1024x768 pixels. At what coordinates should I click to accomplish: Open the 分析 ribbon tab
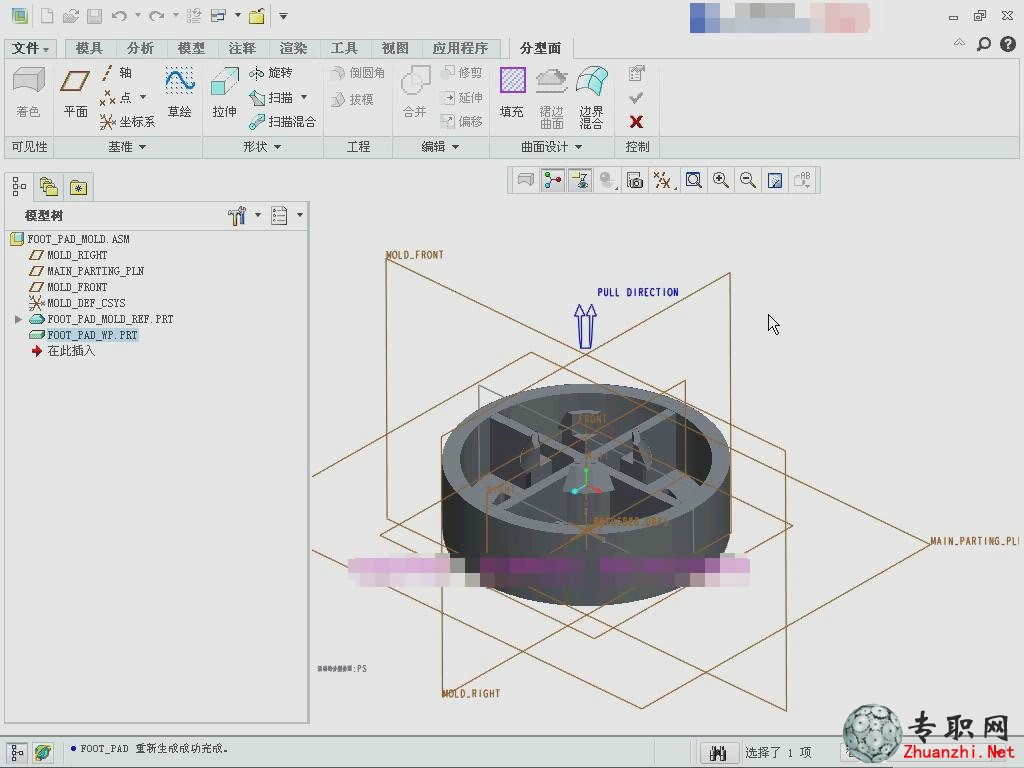pyautogui.click(x=140, y=48)
